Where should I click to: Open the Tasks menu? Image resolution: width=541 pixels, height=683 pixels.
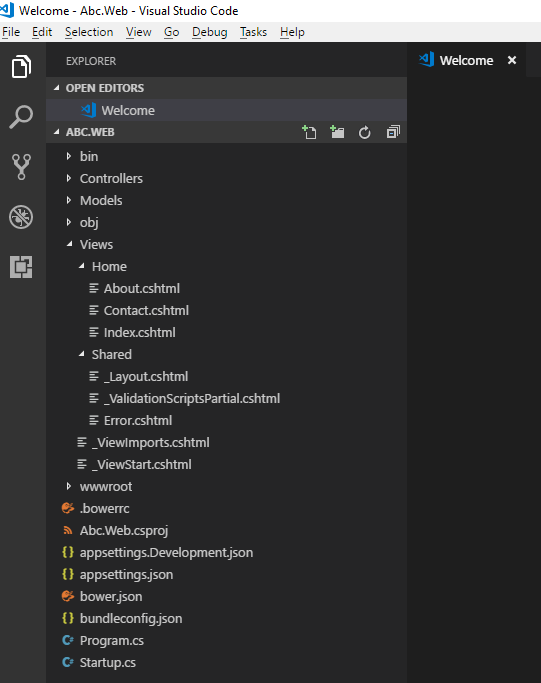(253, 32)
